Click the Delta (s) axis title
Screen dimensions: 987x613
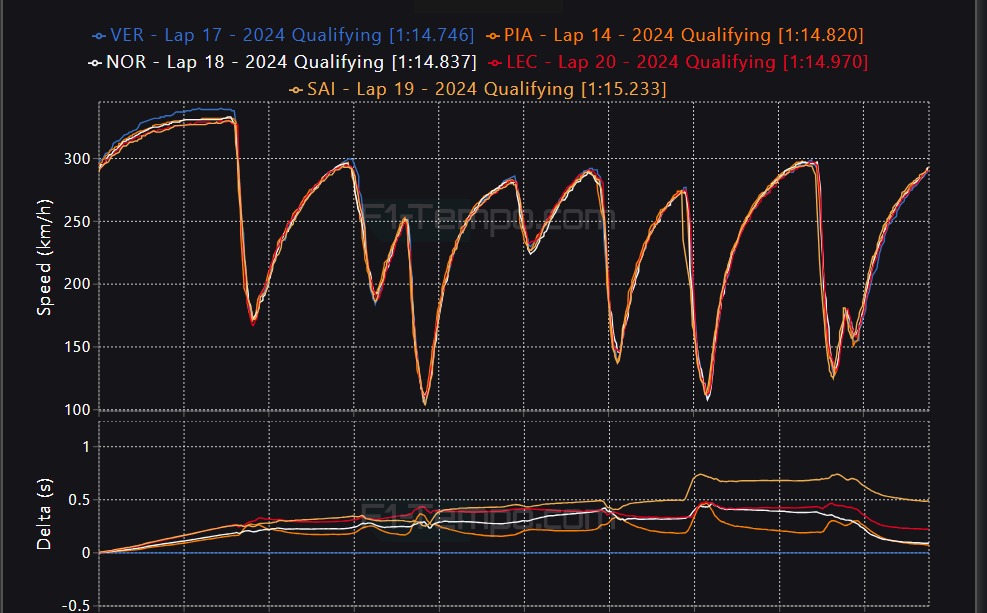pyautogui.click(x=44, y=513)
